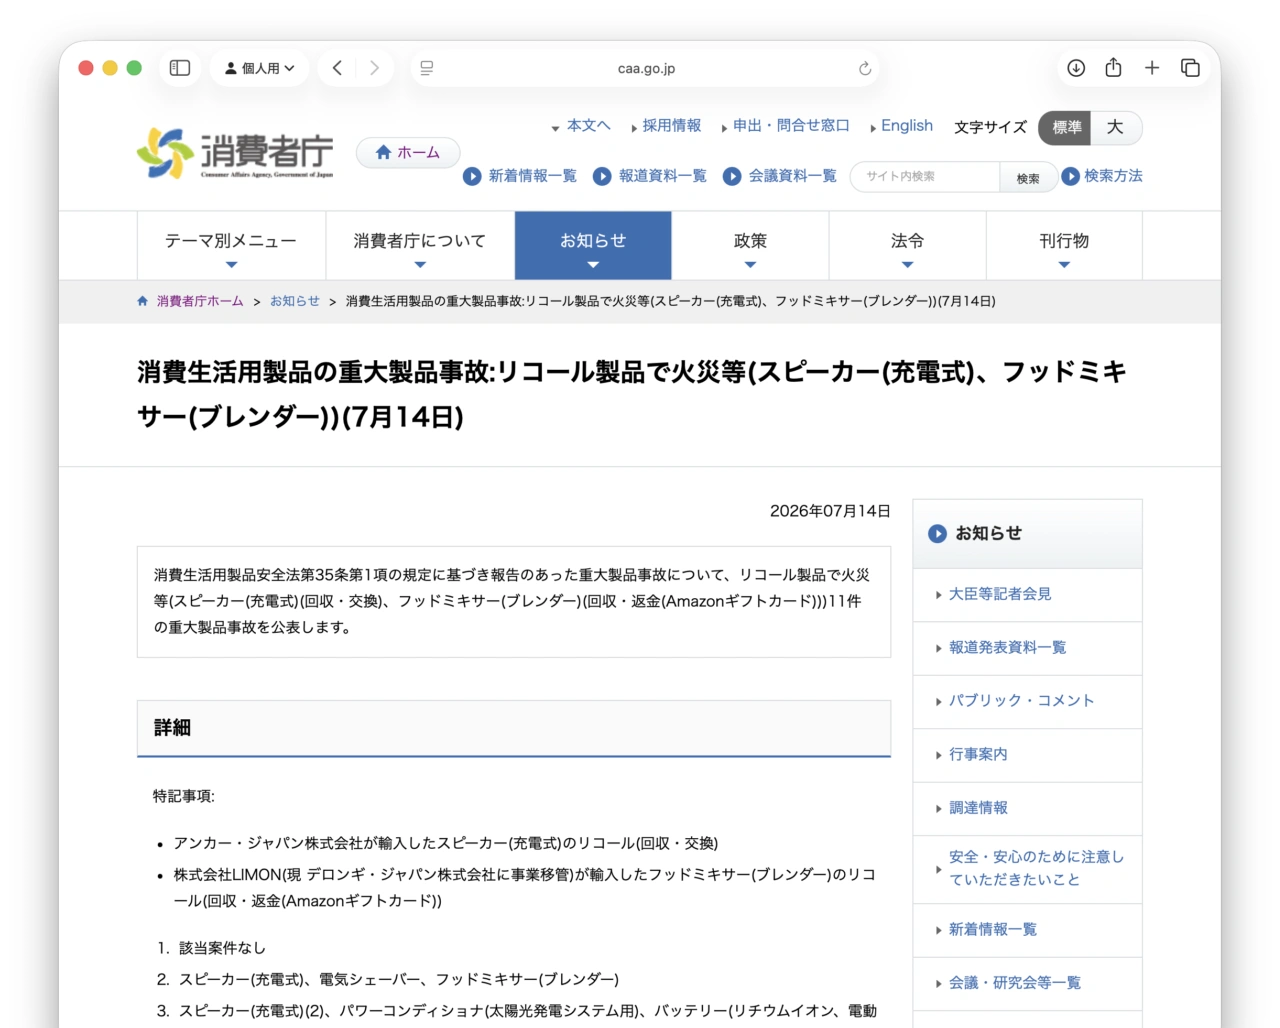Expand the テーマ別メニュー menu
Viewport: 1280px width, 1028px height.
click(231, 246)
